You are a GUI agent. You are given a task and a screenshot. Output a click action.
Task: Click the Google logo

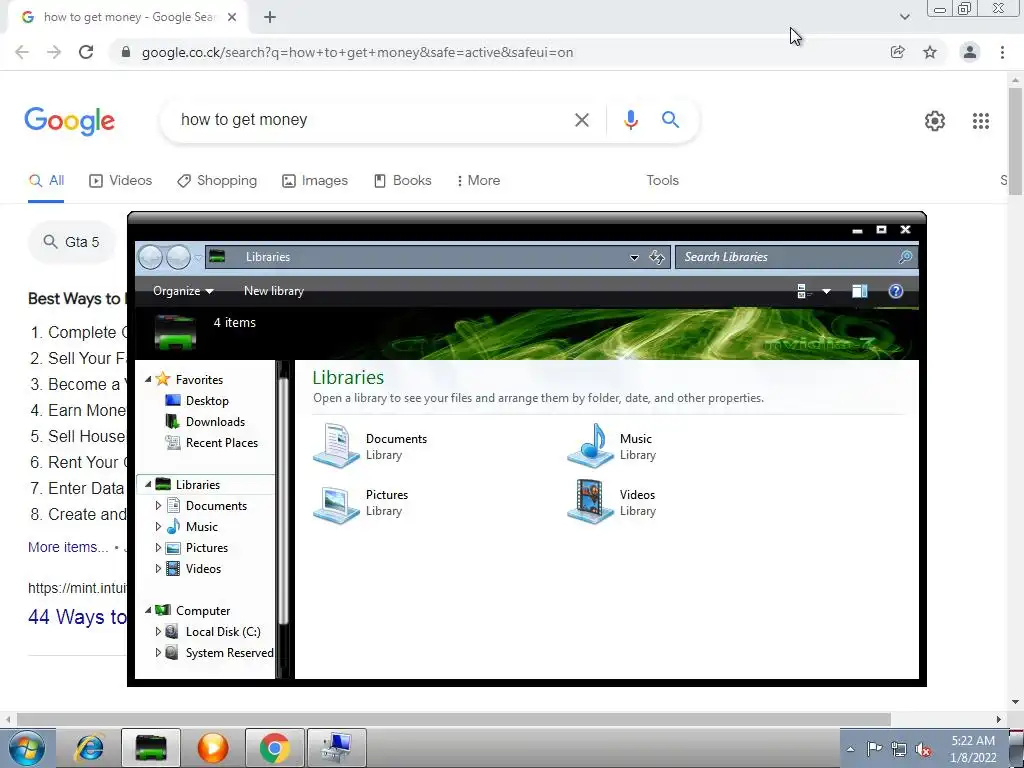point(70,121)
